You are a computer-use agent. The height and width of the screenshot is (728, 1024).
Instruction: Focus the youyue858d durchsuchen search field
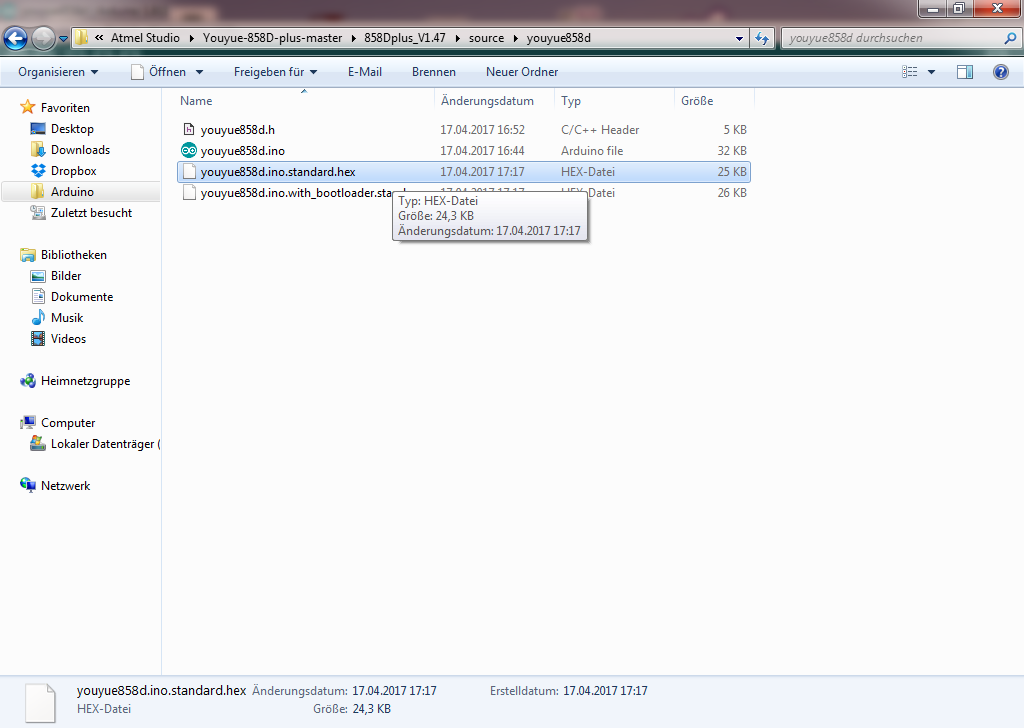(x=892, y=38)
